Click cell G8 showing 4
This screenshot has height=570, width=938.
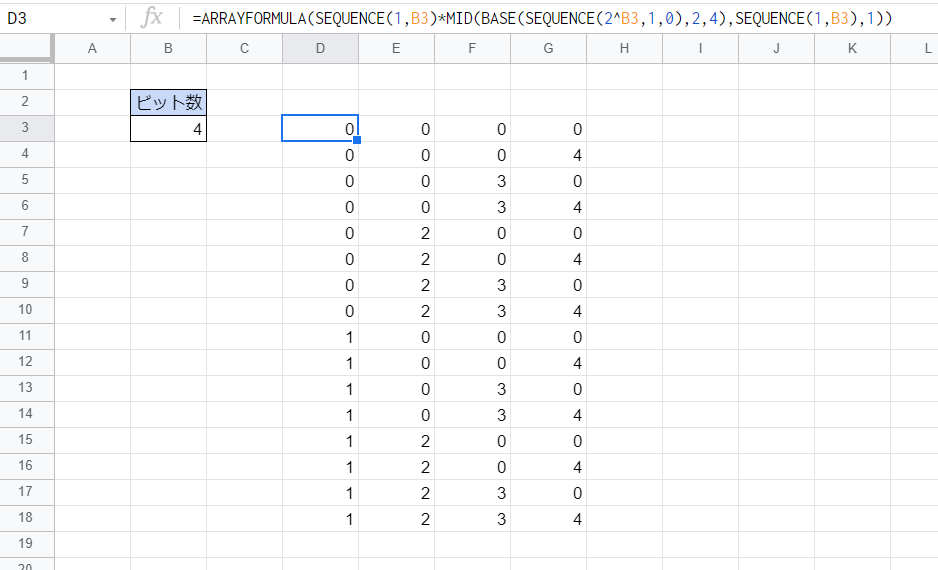tap(548, 259)
